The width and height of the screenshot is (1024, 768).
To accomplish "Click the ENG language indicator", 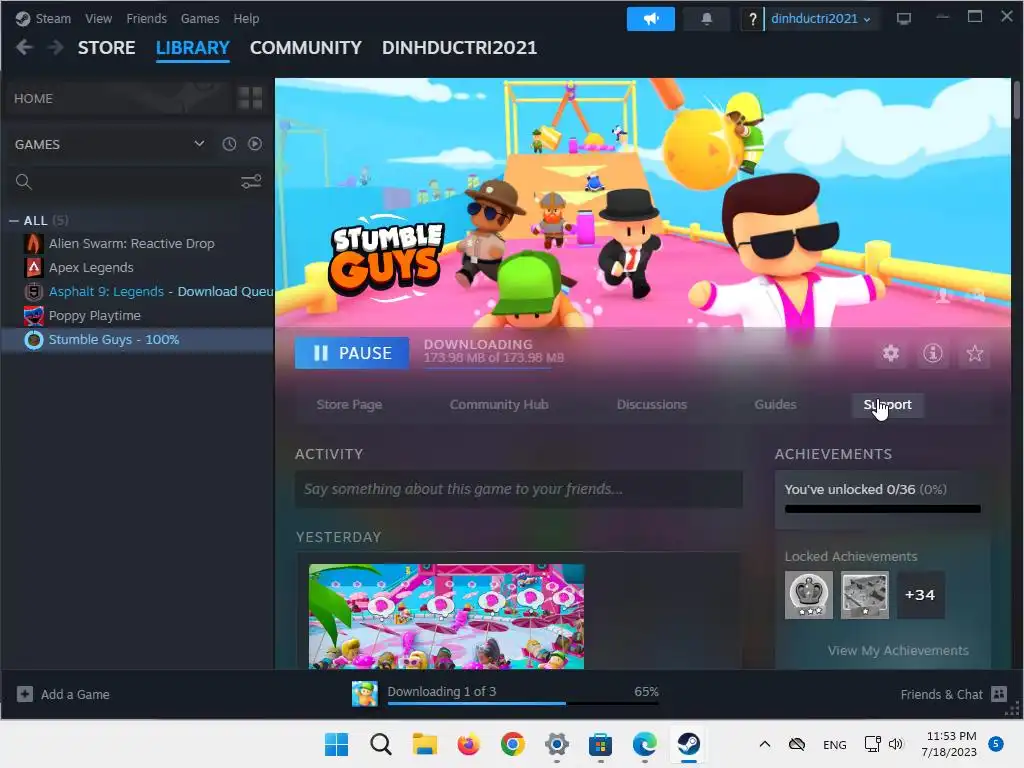I will (835, 744).
